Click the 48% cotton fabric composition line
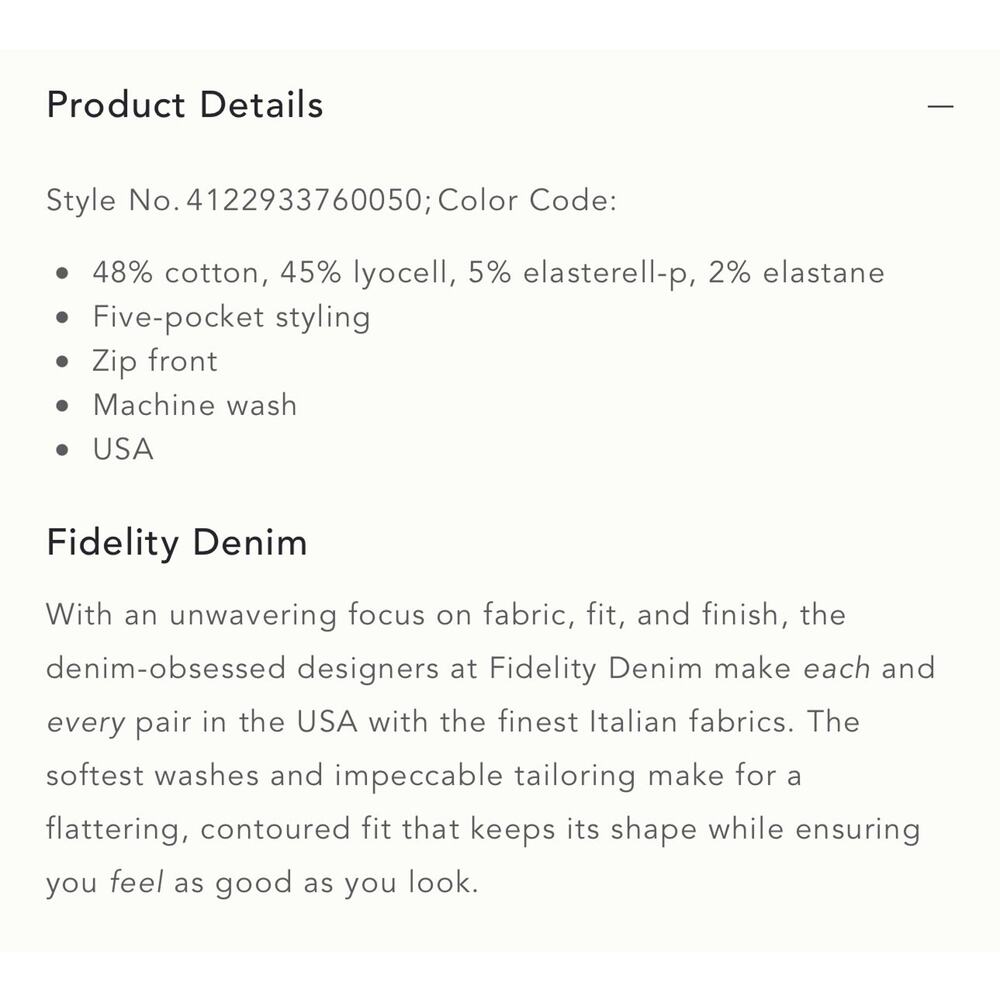The width and height of the screenshot is (1000, 1000). coord(489,273)
